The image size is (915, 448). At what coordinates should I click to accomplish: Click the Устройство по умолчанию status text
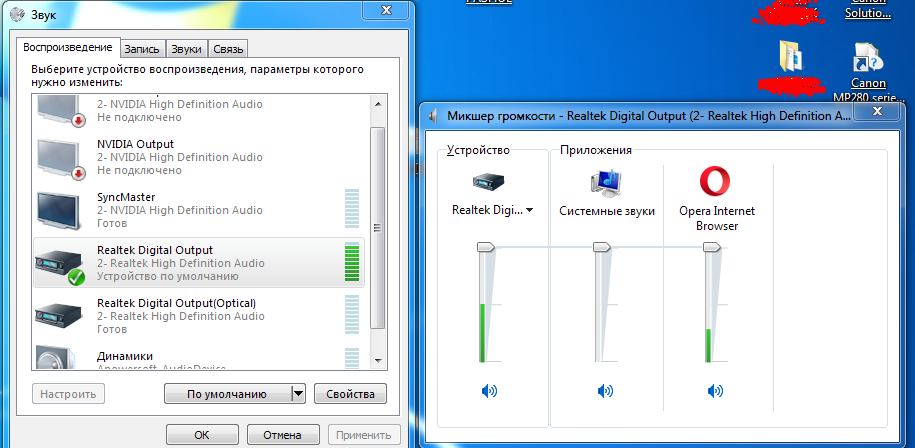coord(167,276)
